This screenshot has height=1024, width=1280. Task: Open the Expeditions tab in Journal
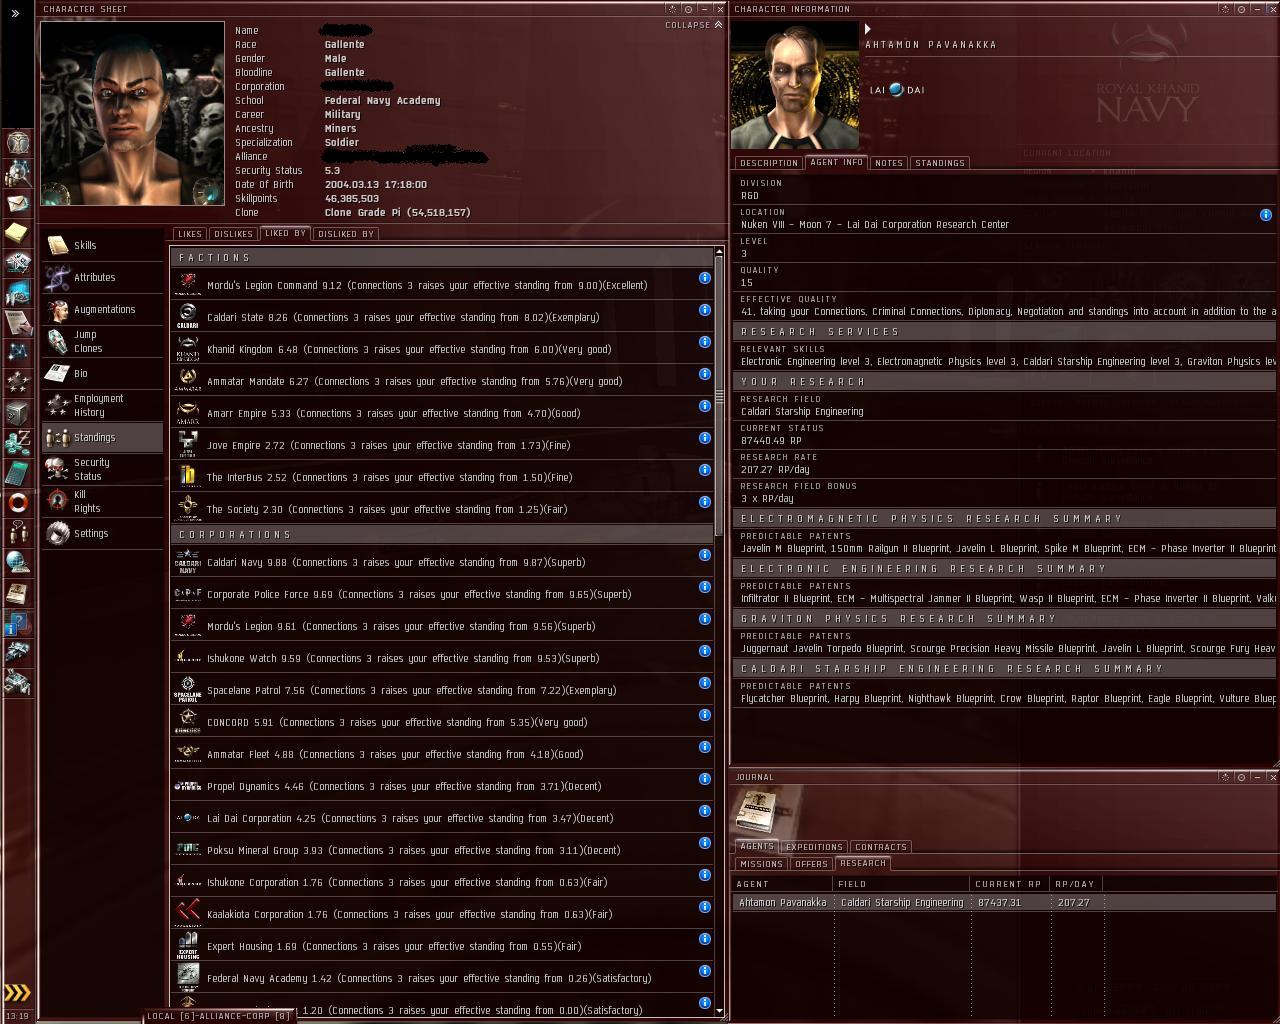click(x=814, y=847)
